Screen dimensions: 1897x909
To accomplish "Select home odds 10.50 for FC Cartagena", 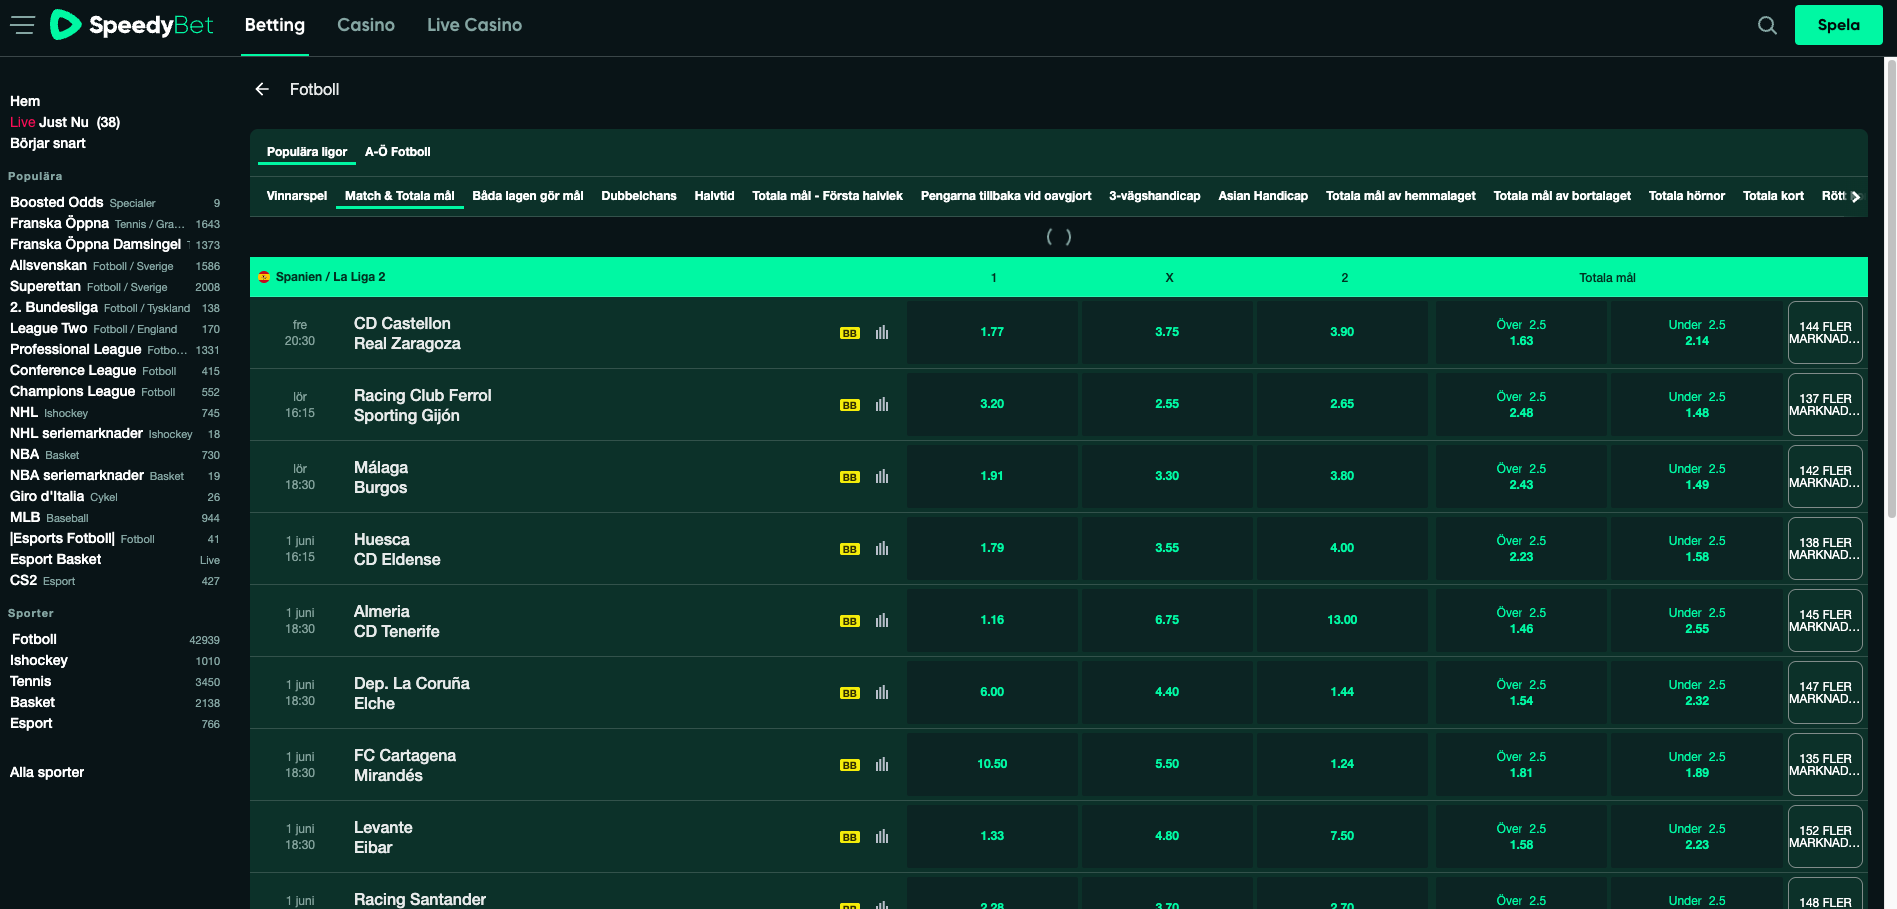I will pyautogui.click(x=992, y=765).
